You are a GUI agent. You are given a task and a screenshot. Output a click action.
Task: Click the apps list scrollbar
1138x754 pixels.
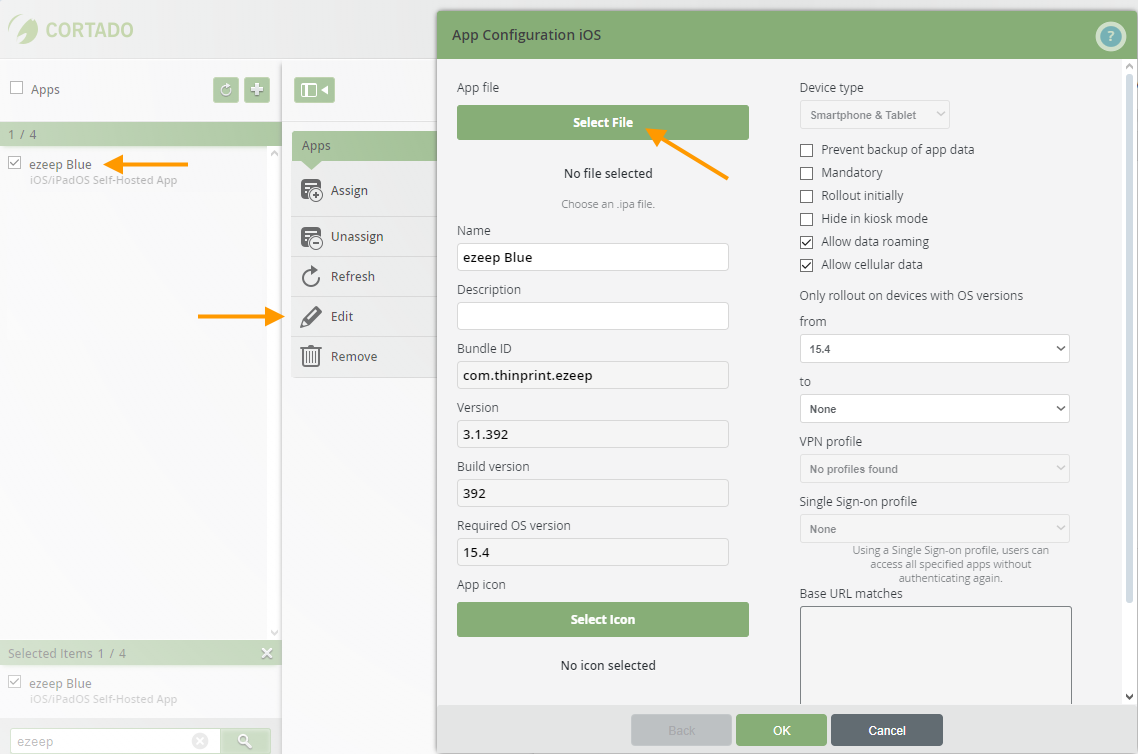(274, 392)
